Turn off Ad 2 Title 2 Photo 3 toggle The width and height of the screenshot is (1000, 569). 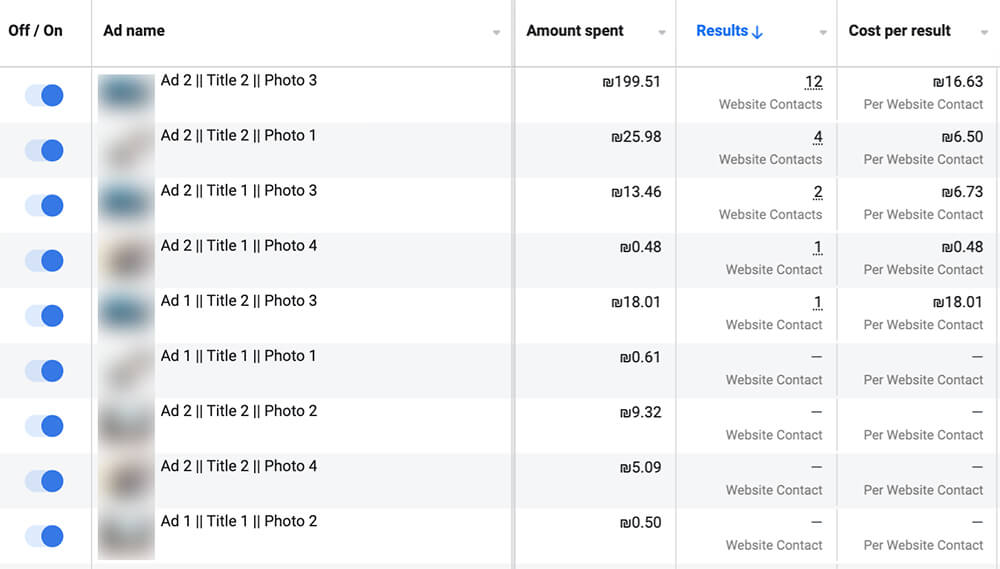click(45, 95)
